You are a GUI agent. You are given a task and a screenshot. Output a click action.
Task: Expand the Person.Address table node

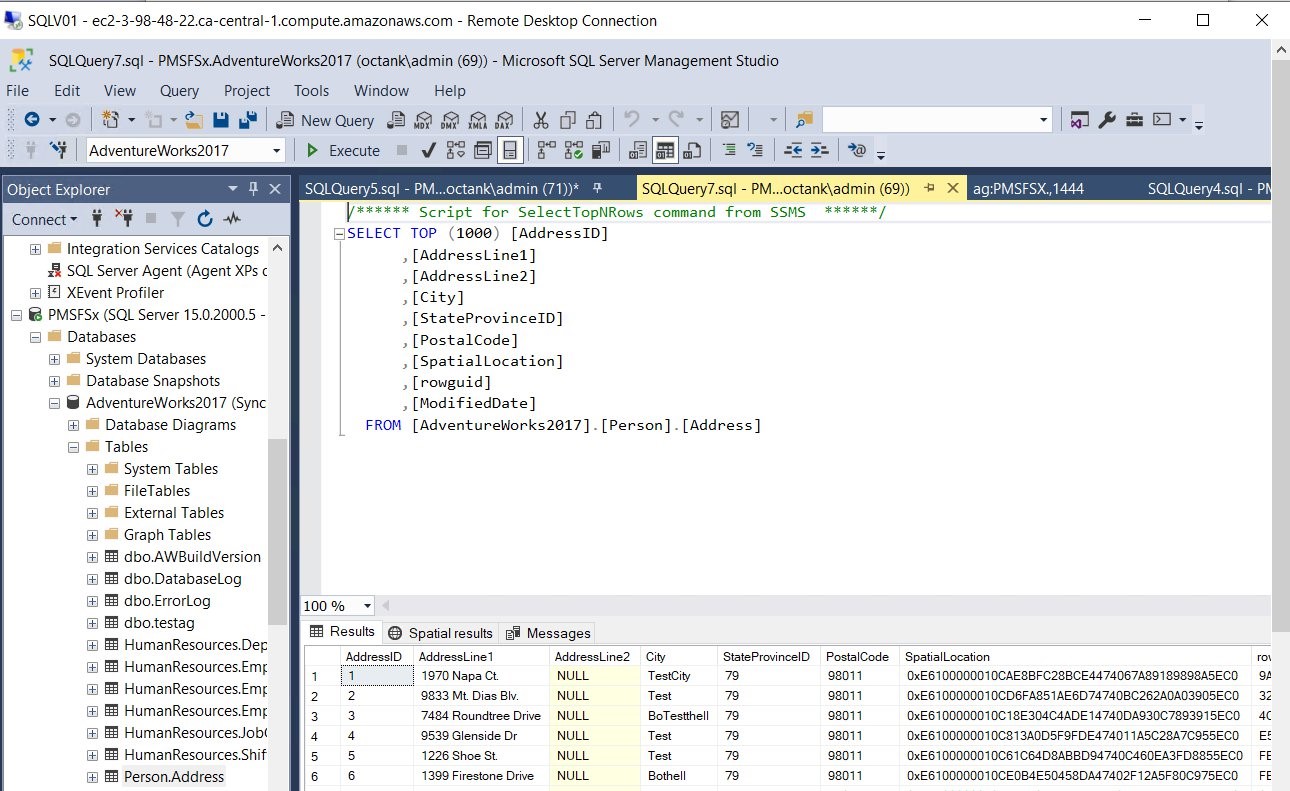[93, 777]
